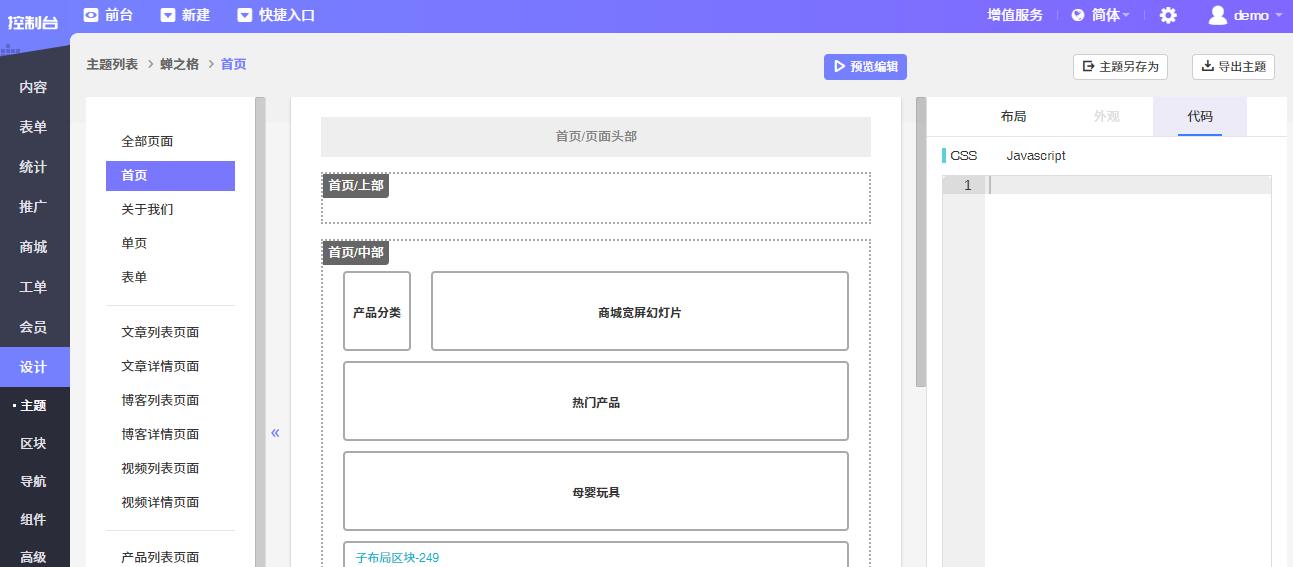Switch to the 外观 tab

point(1106,116)
